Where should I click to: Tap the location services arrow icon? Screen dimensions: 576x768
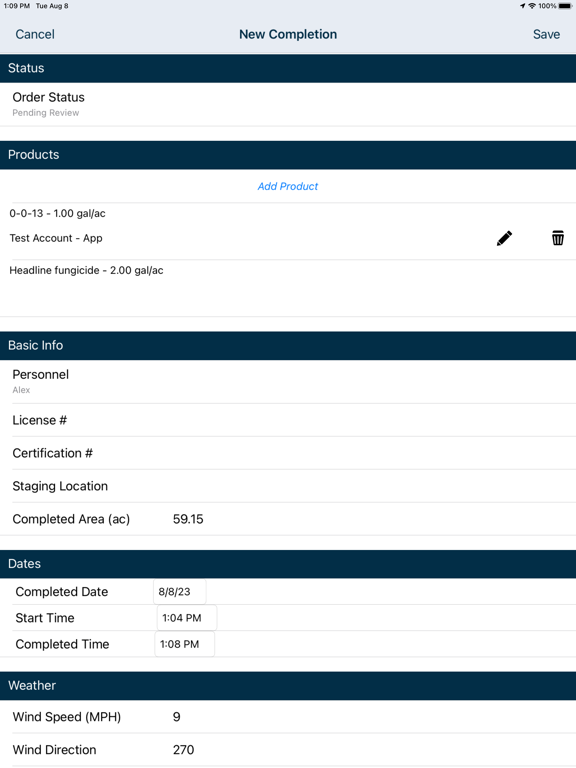pyautogui.click(x=523, y=6)
